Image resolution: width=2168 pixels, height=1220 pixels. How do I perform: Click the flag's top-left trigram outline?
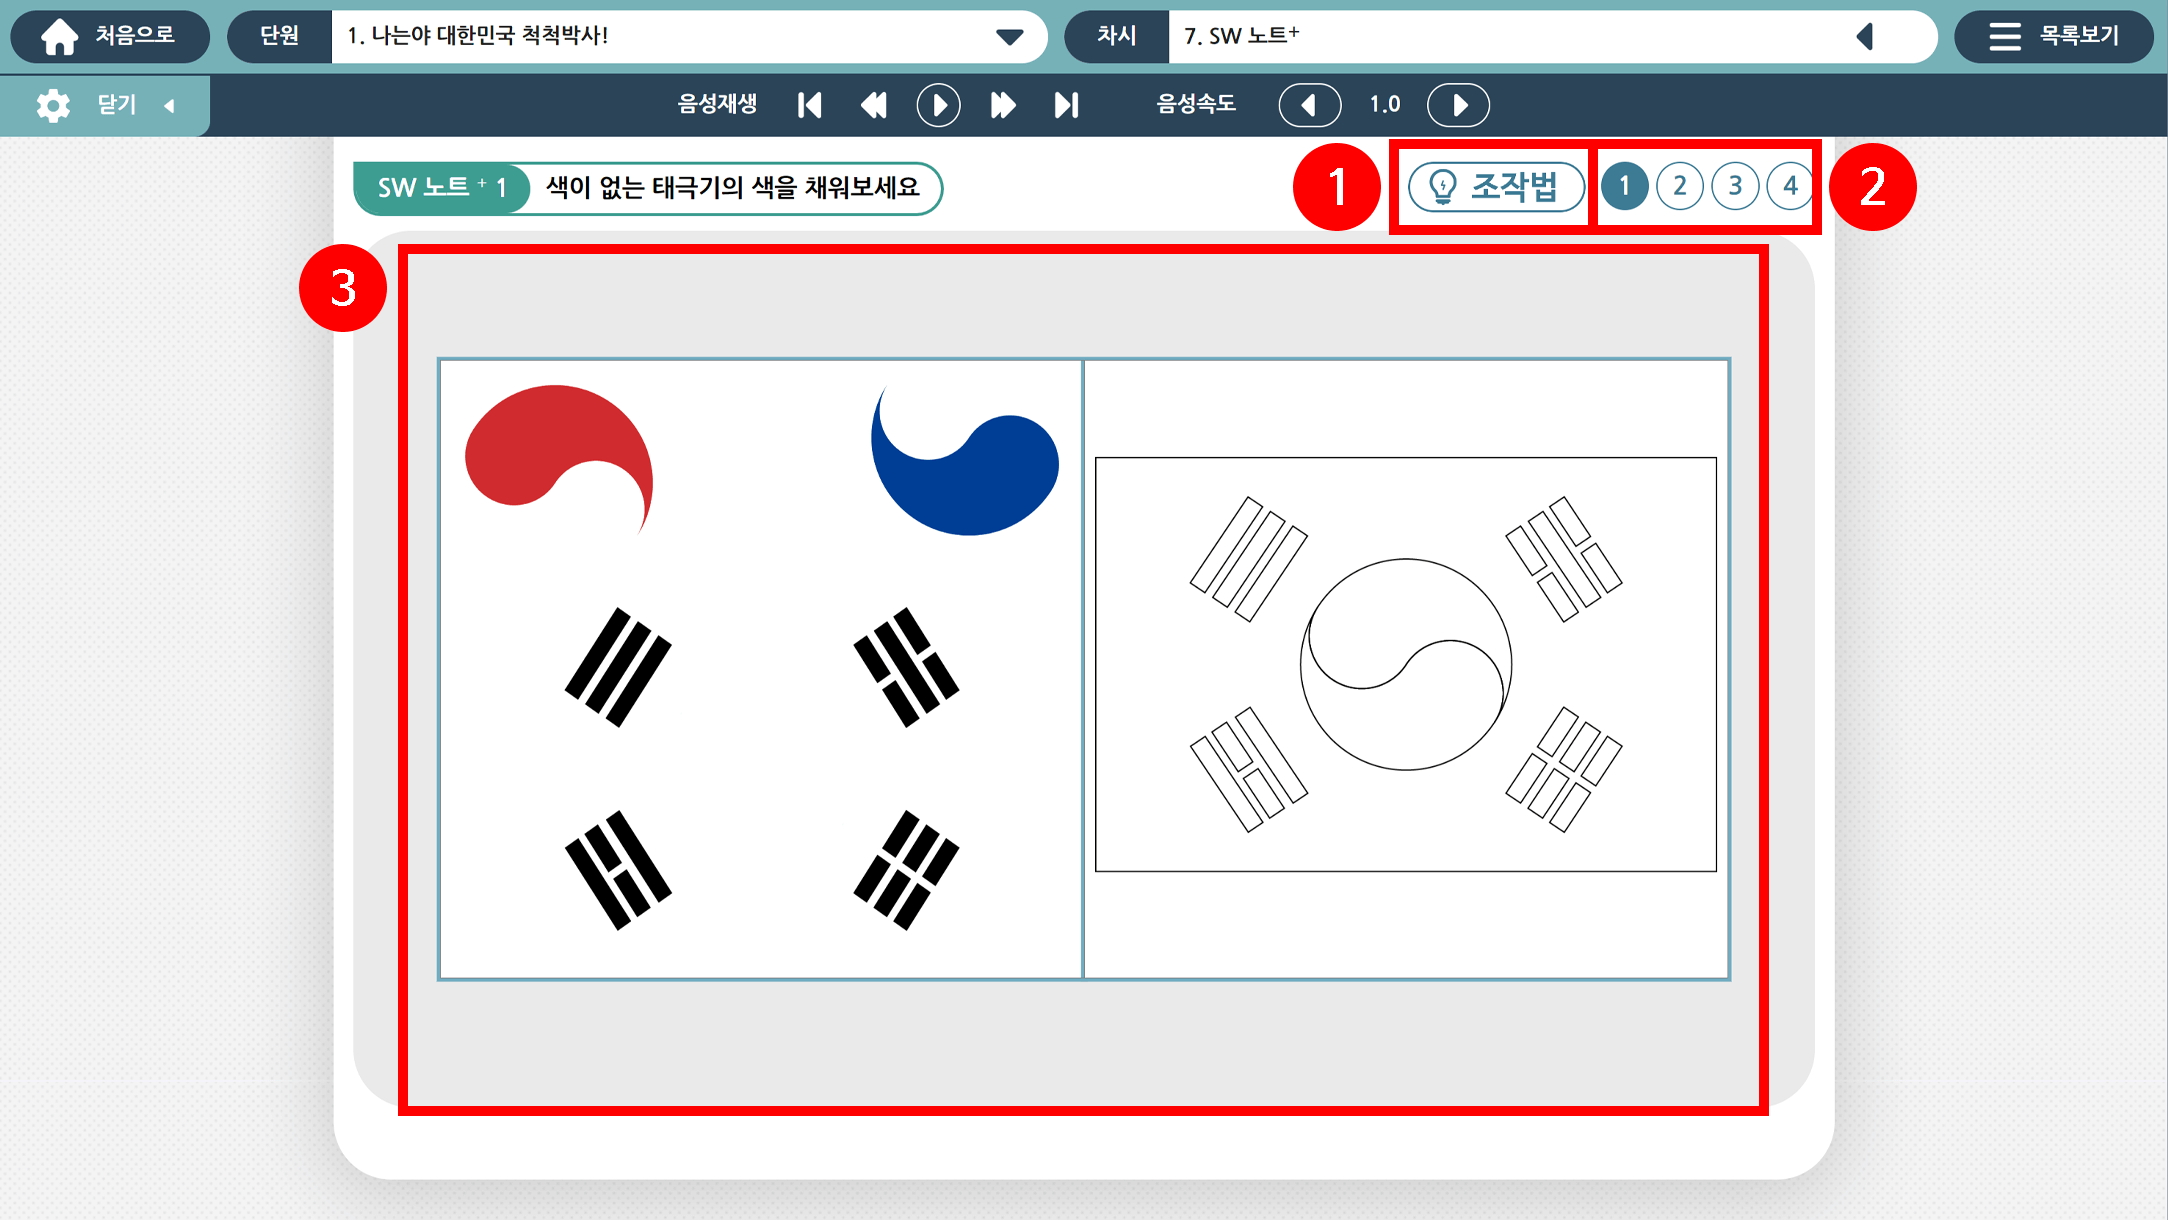pos(1248,559)
